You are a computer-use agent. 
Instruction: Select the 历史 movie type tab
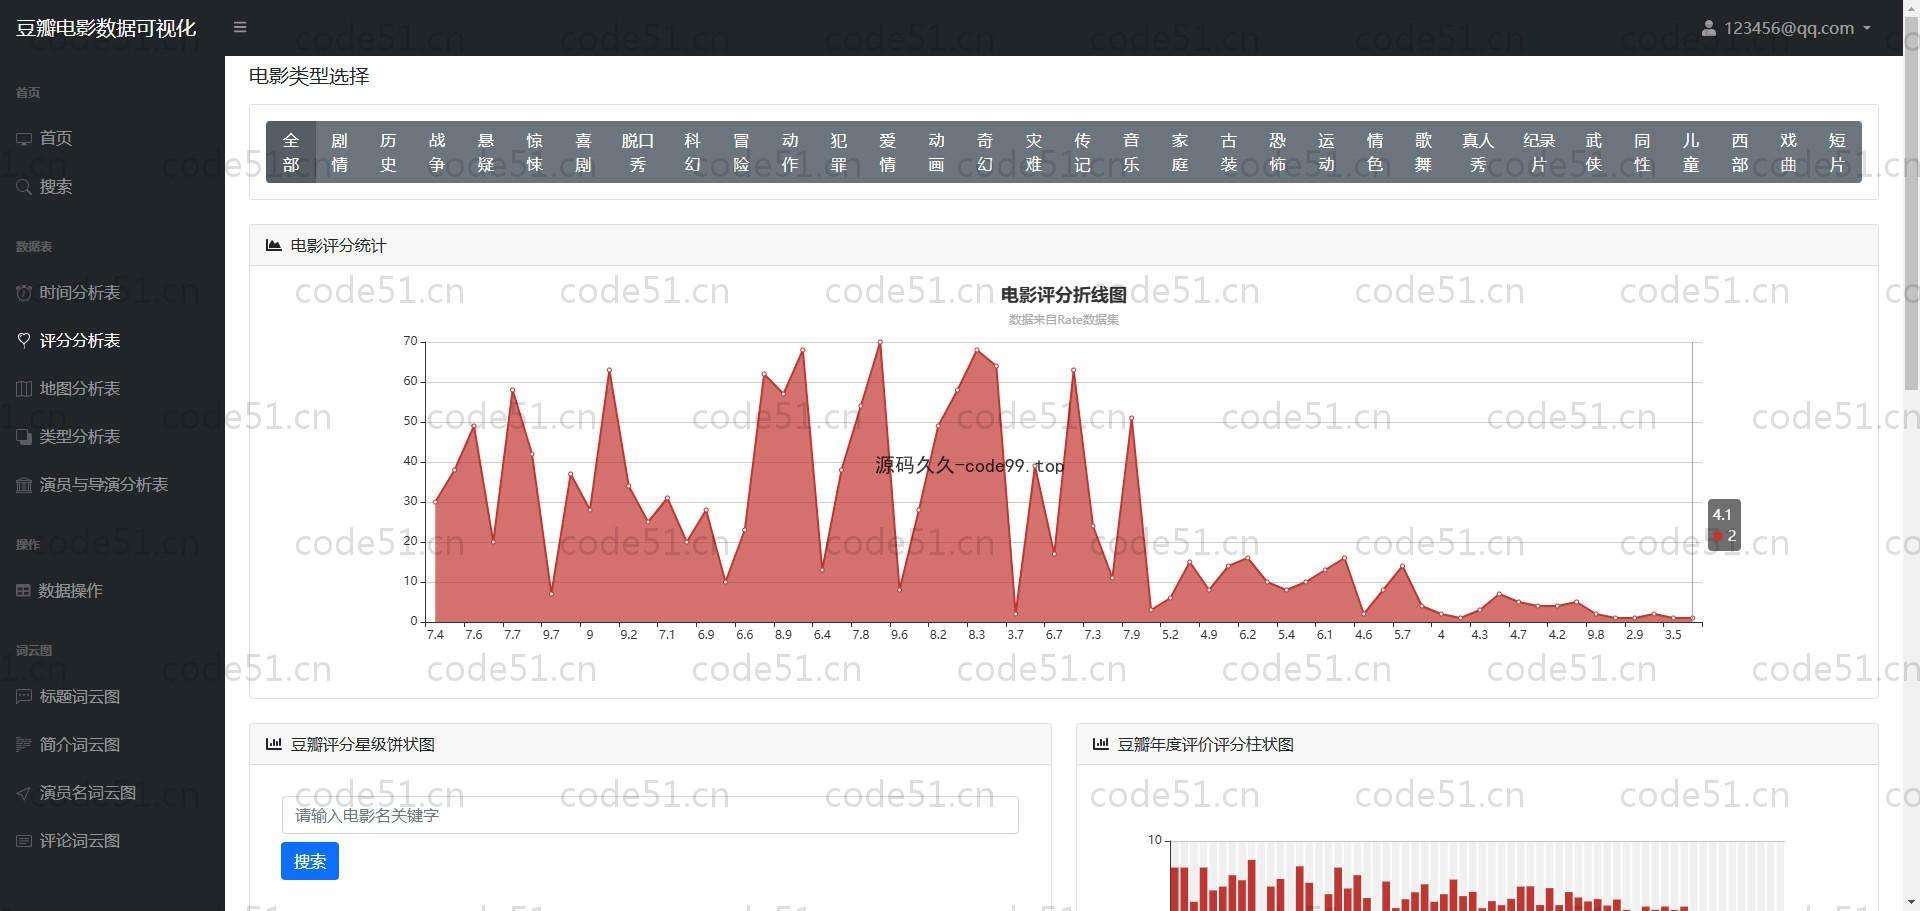pyautogui.click(x=388, y=152)
